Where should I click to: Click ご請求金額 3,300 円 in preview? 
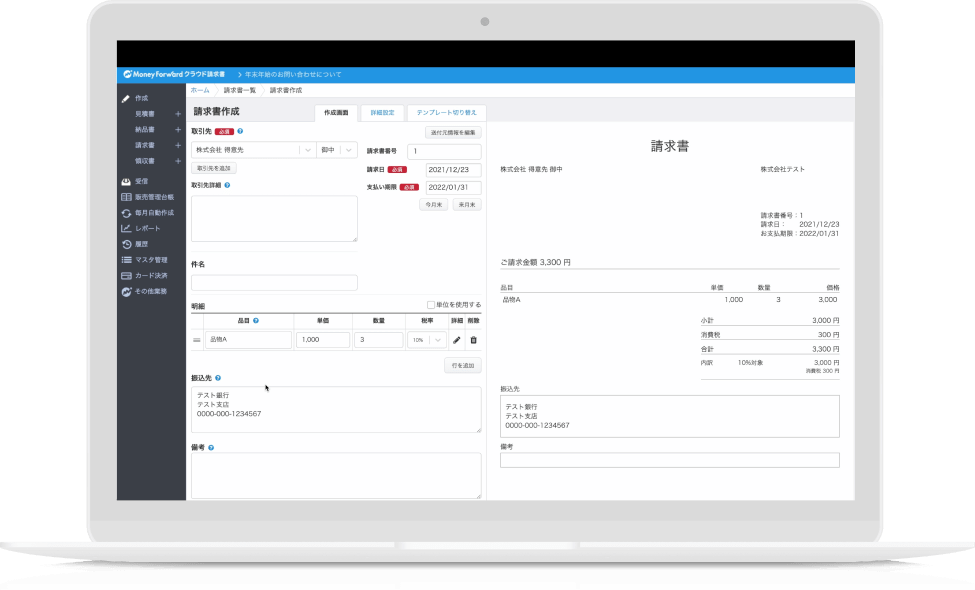(x=535, y=262)
